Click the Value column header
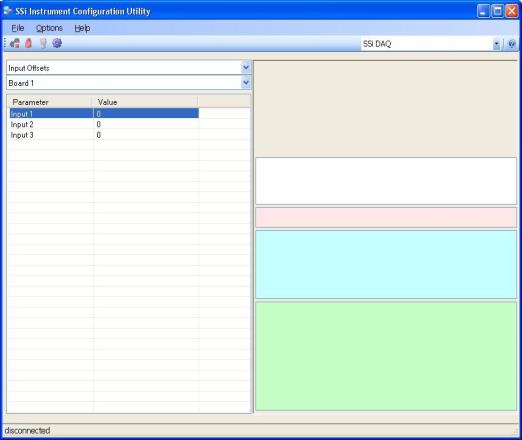Screen dimensions: 522x440 pyautogui.click(x=145, y=102)
